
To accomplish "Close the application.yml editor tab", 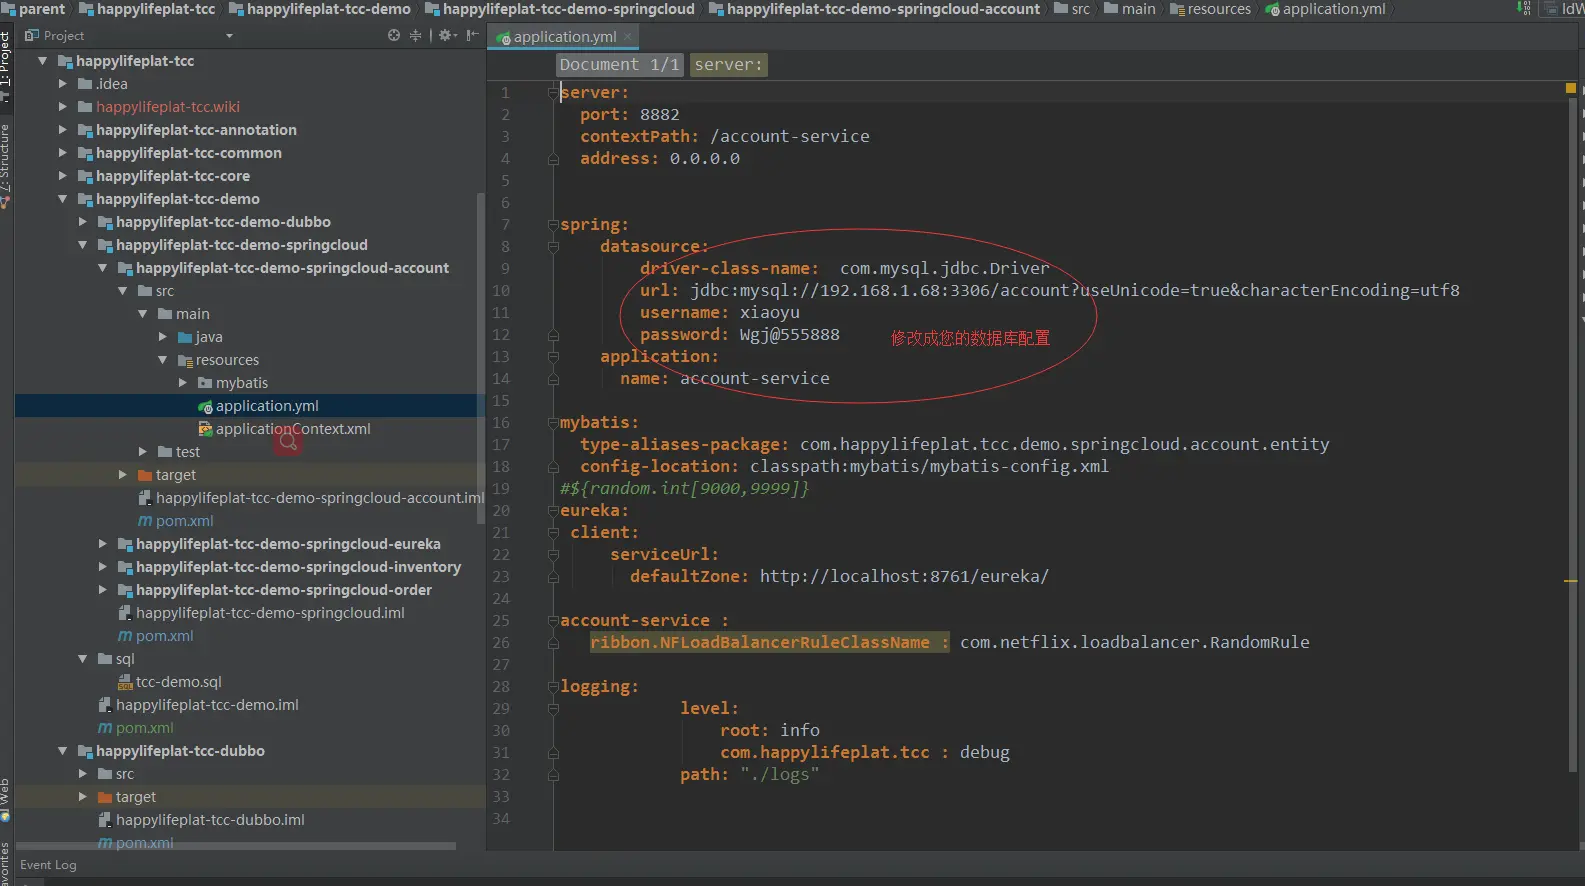I will 628,37.
